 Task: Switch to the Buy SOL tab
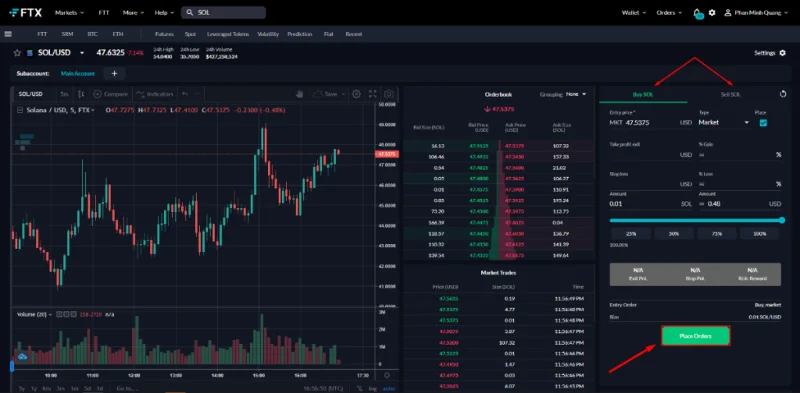tap(643, 94)
